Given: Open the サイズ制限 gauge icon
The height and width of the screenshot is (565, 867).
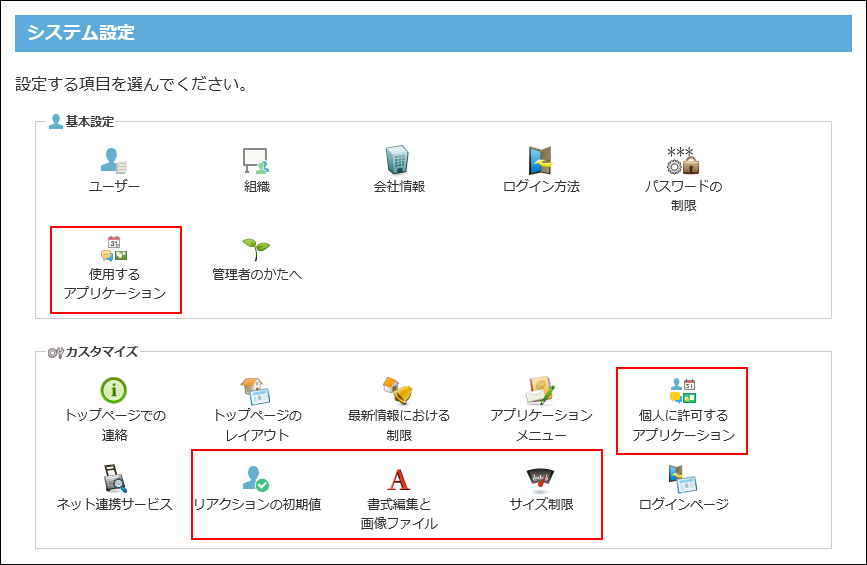Looking at the screenshot, I should (540, 479).
